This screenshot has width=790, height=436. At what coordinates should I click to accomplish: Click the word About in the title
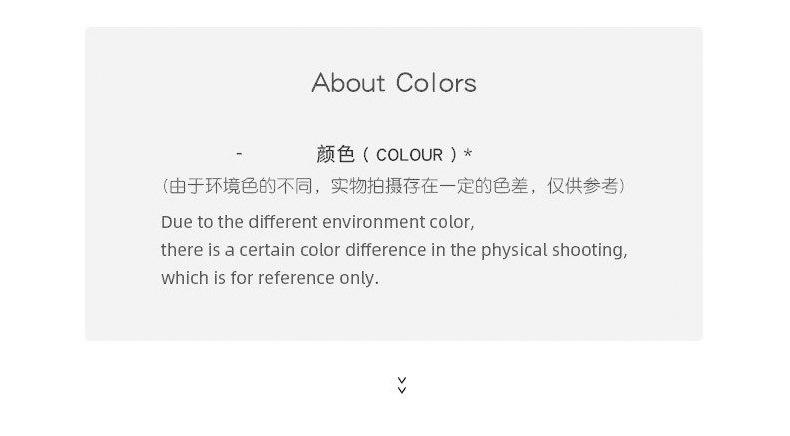pyautogui.click(x=349, y=83)
